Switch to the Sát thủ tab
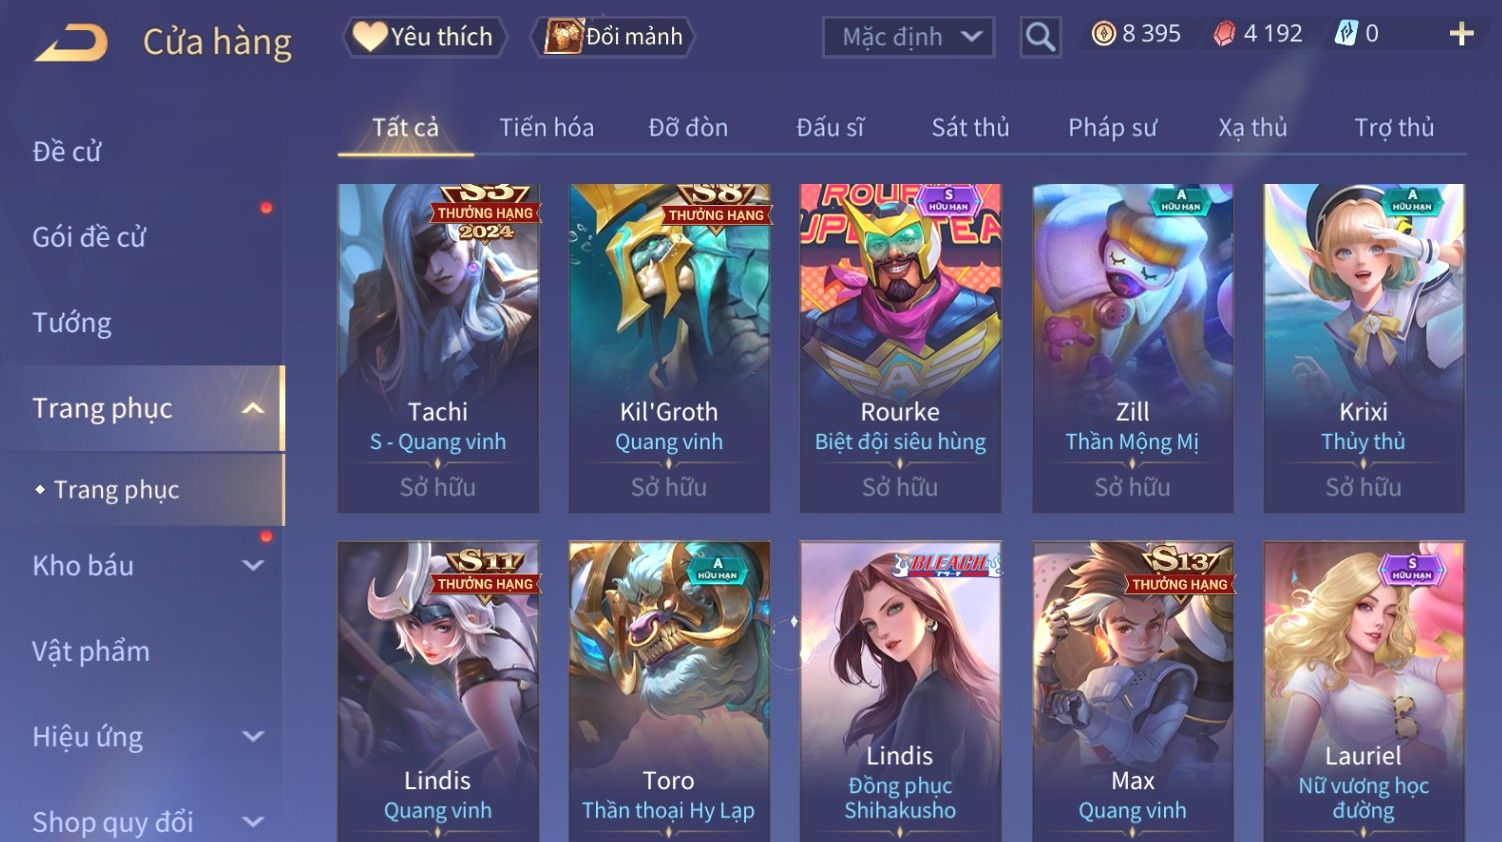 [970, 128]
